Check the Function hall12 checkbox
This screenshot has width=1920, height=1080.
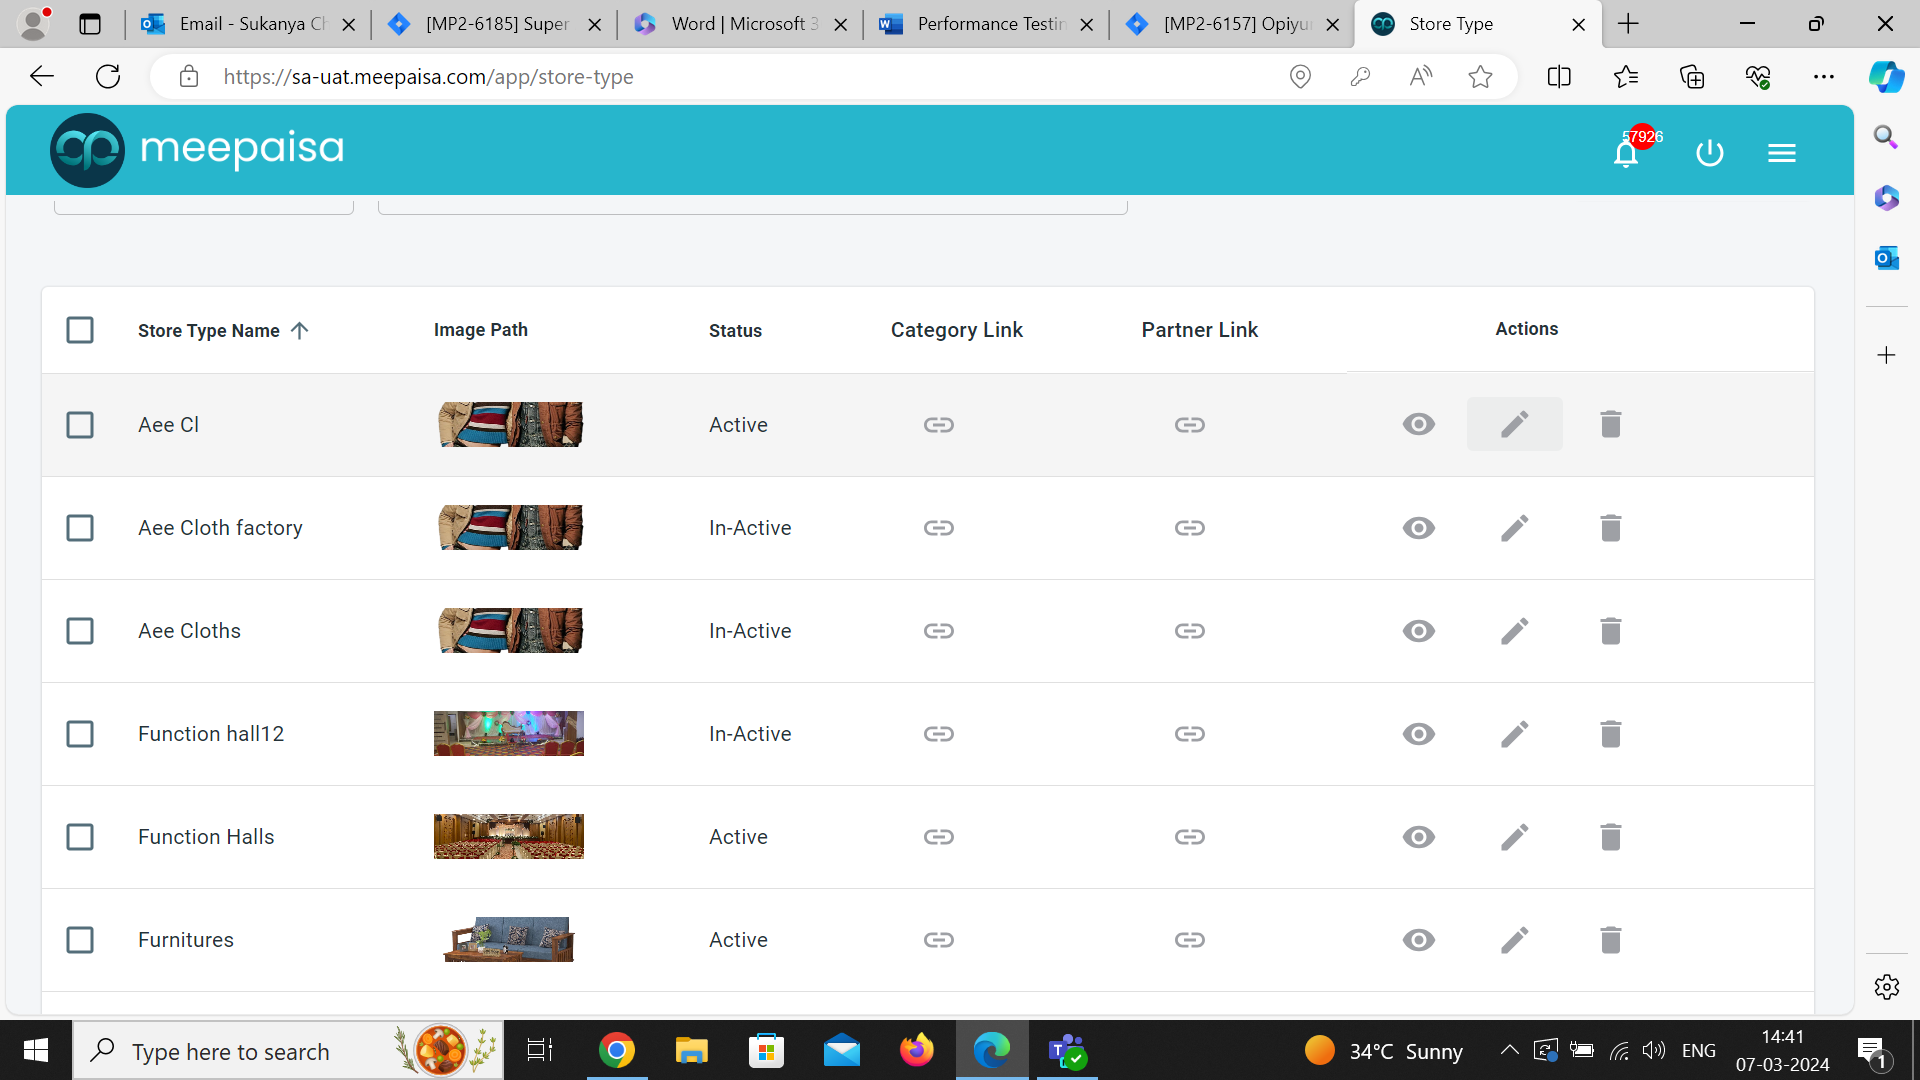80,734
